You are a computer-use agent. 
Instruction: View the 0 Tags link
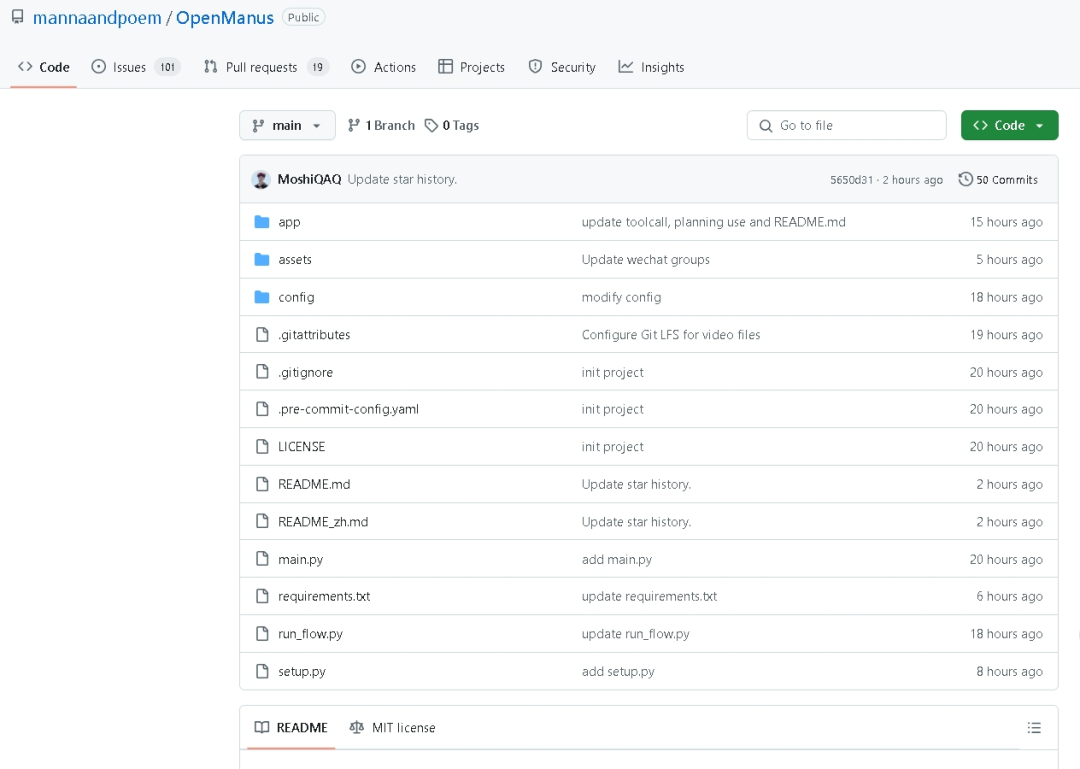tap(452, 125)
